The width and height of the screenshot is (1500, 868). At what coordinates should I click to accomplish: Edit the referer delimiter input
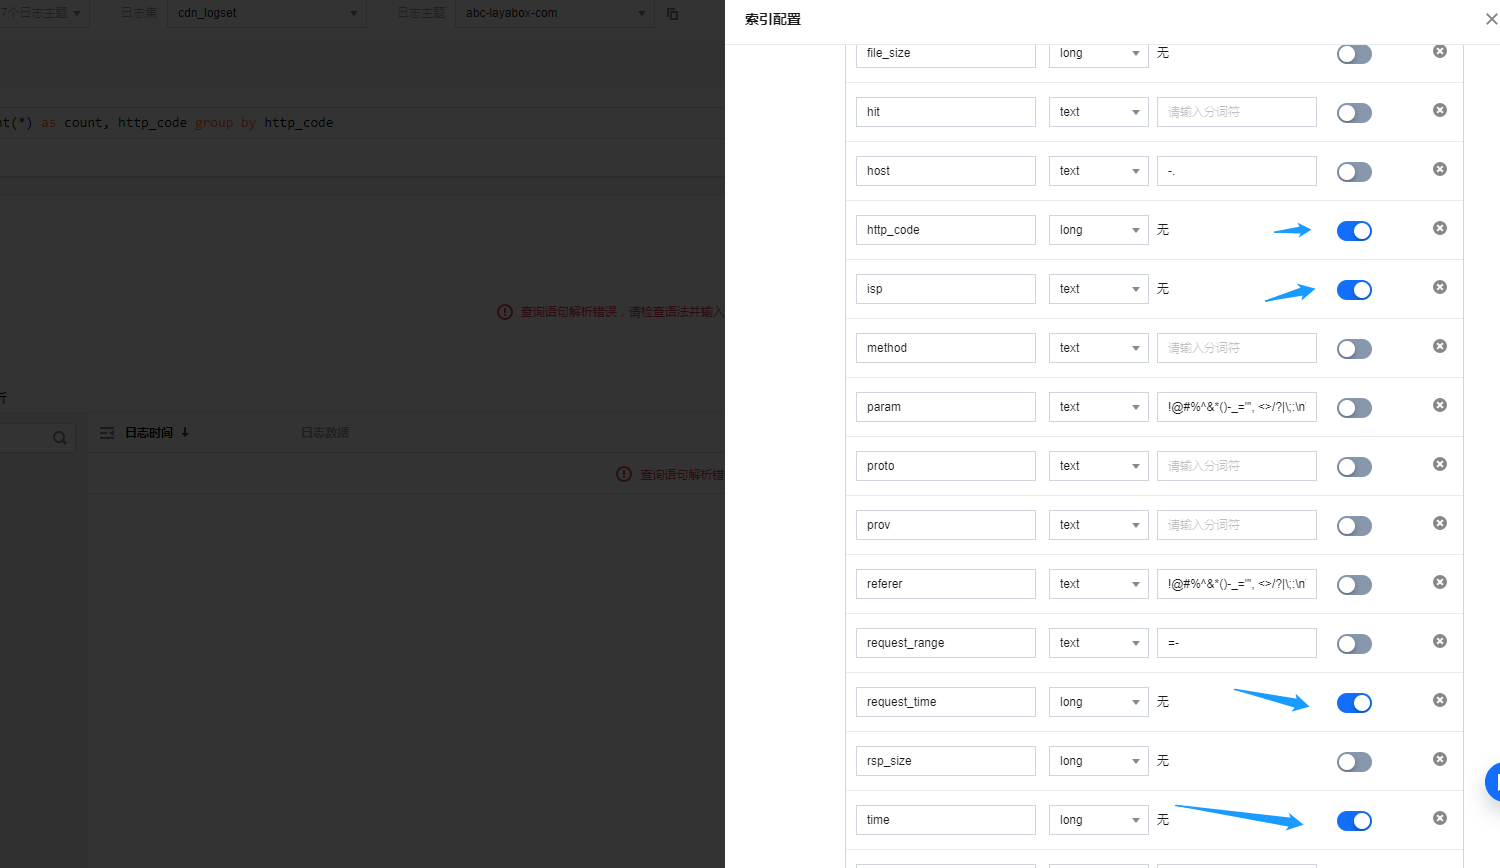(x=1236, y=584)
